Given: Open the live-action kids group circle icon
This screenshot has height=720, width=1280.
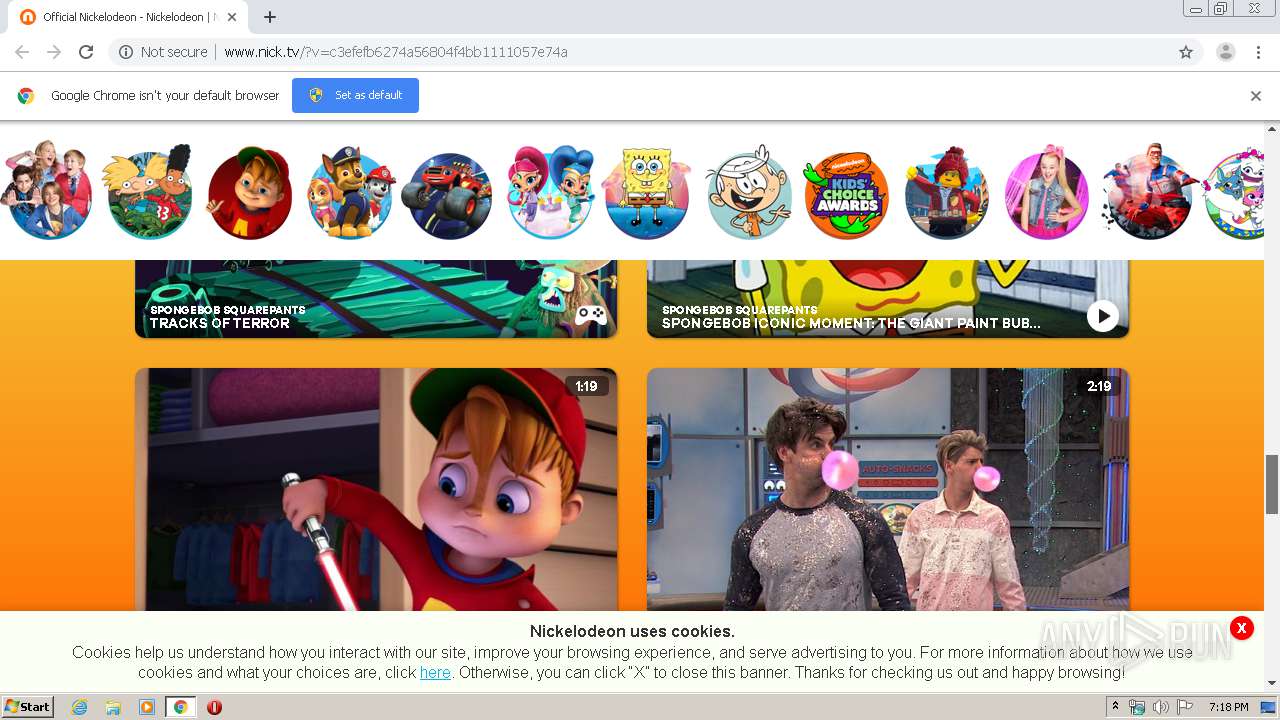Looking at the screenshot, I should (x=47, y=192).
